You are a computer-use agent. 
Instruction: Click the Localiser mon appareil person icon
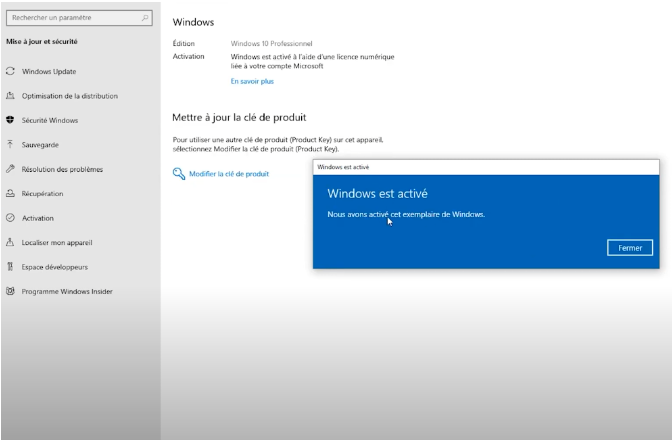[x=10, y=242]
